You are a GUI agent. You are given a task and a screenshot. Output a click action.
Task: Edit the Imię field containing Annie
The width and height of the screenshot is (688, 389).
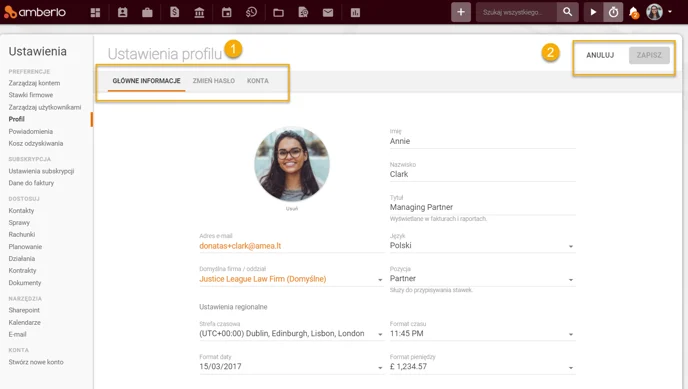click(483, 141)
